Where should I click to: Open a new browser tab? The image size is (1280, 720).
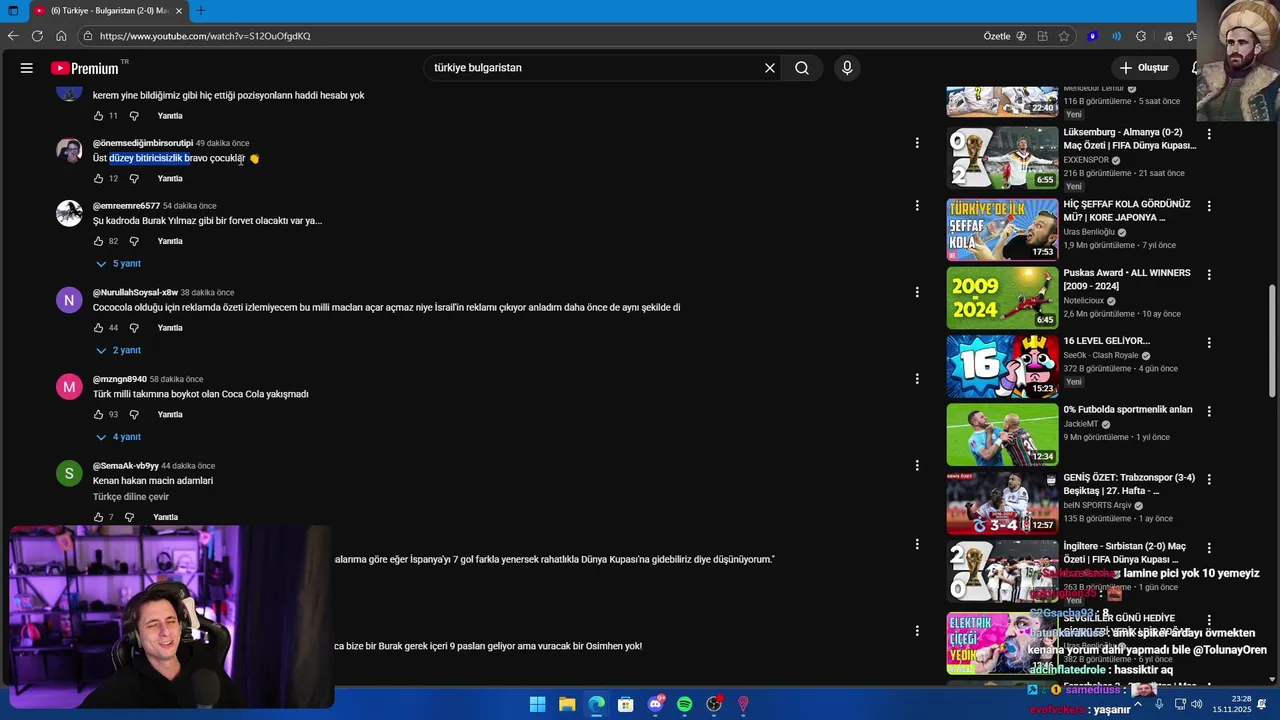pyautogui.click(x=201, y=10)
